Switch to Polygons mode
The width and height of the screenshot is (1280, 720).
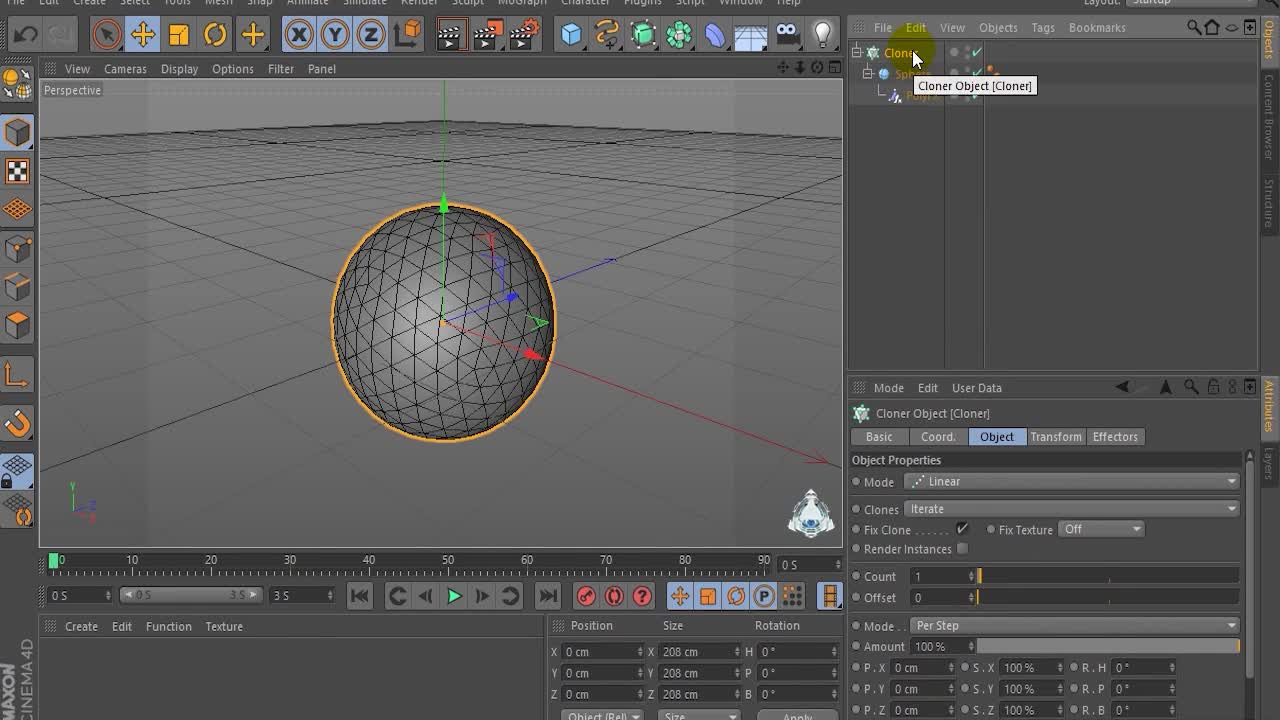(18, 326)
